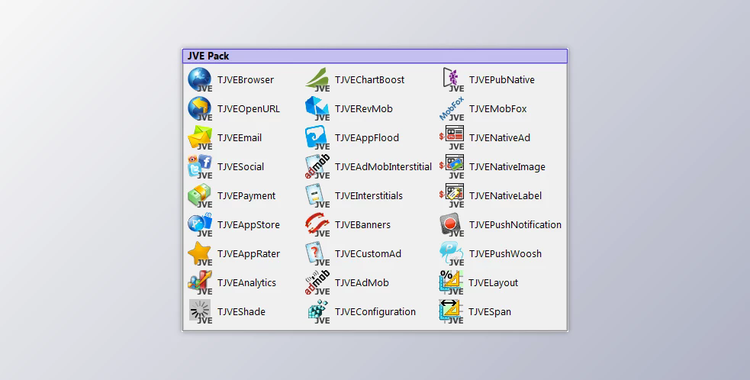
Task: Select the TJVENativeAd label text
Action: (499, 138)
